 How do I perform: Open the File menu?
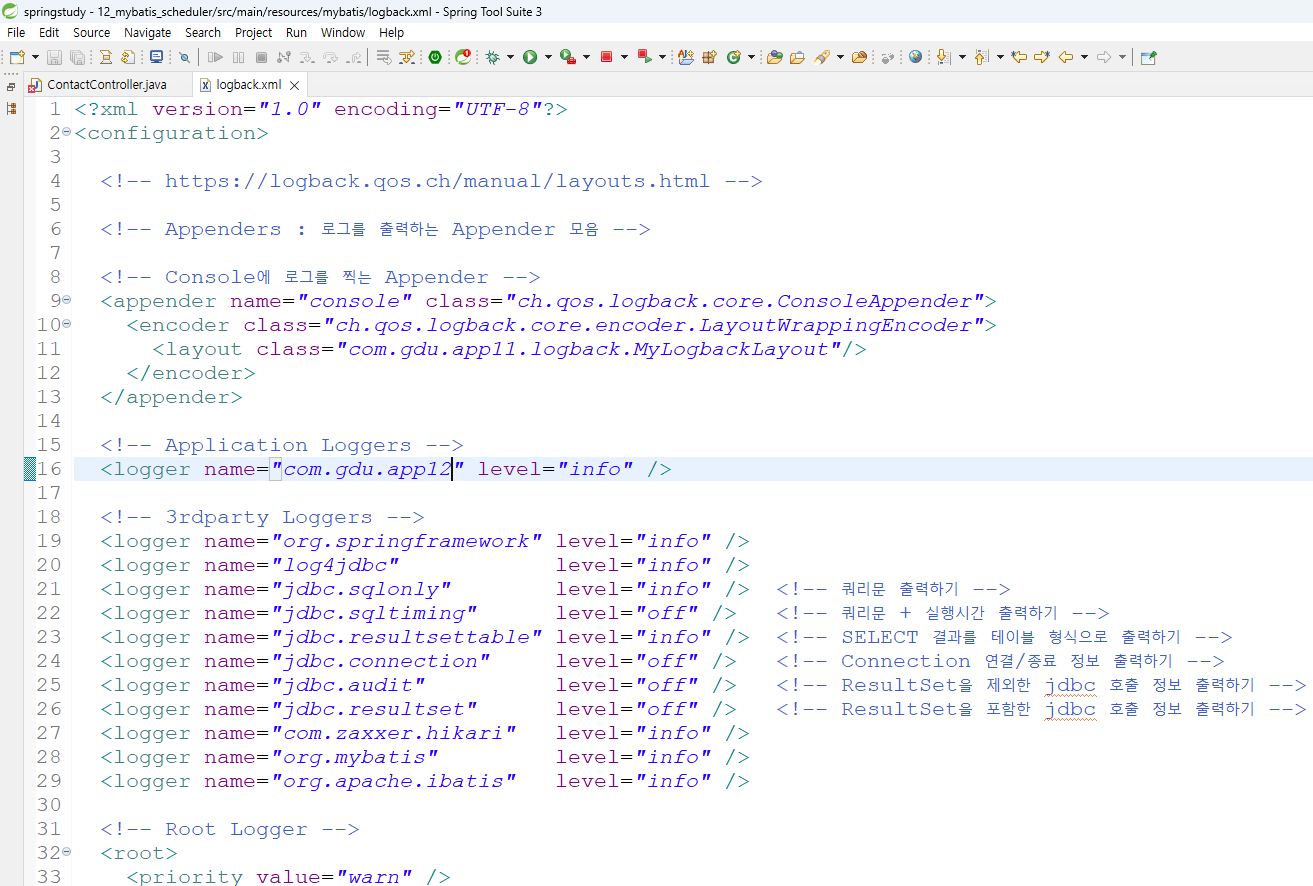[16, 33]
